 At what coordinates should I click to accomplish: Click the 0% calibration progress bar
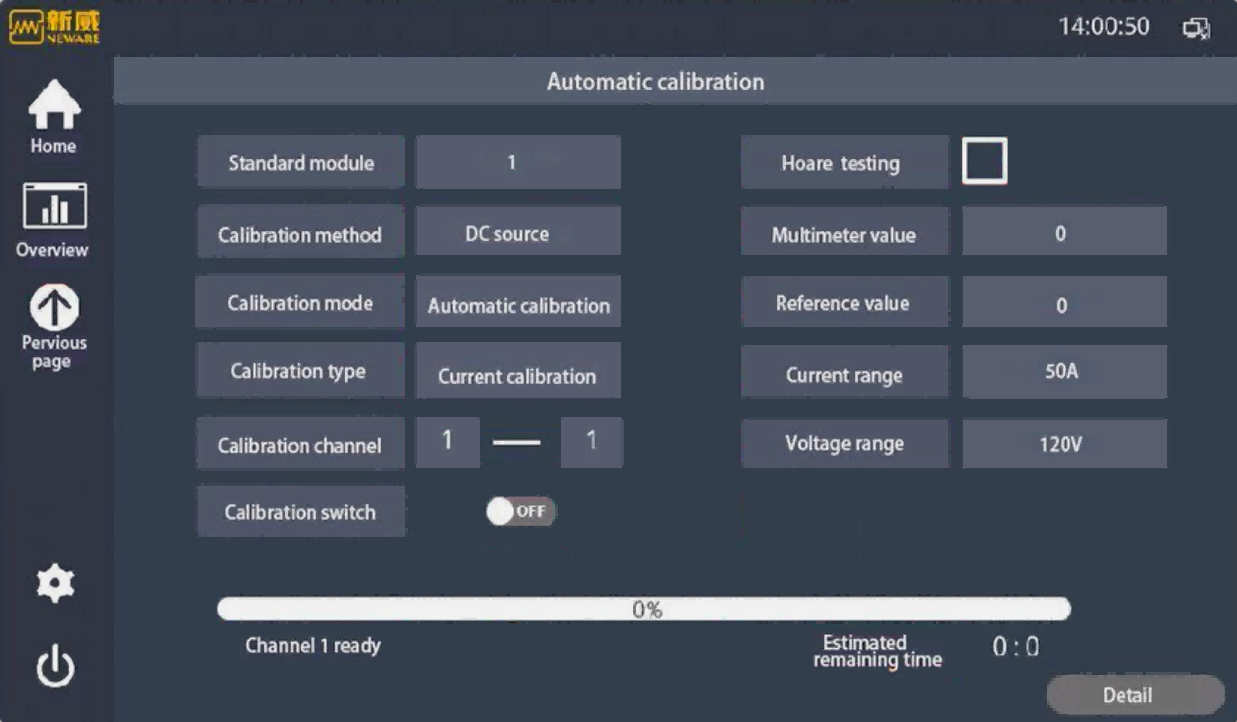click(x=644, y=609)
